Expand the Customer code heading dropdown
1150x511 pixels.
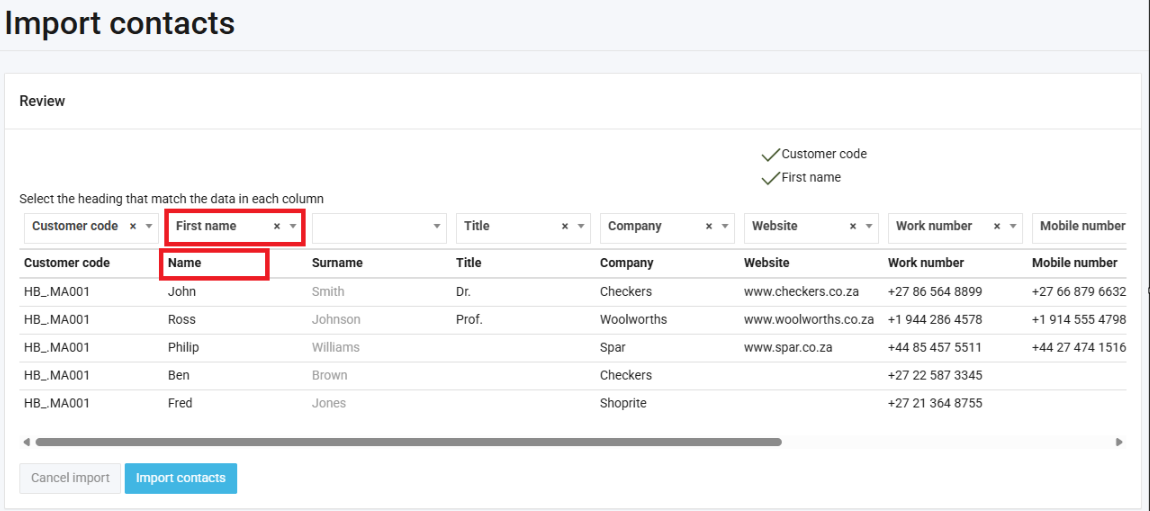tap(149, 227)
